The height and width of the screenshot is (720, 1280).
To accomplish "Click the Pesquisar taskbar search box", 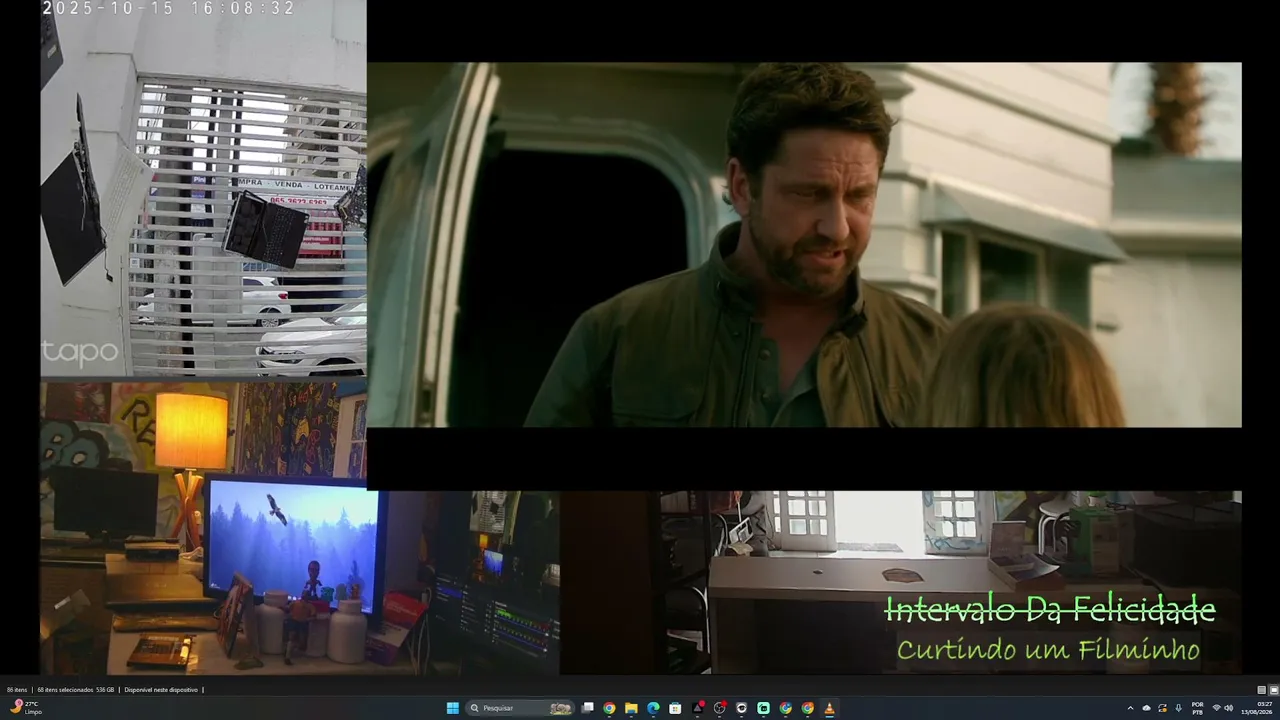I will (x=520, y=708).
